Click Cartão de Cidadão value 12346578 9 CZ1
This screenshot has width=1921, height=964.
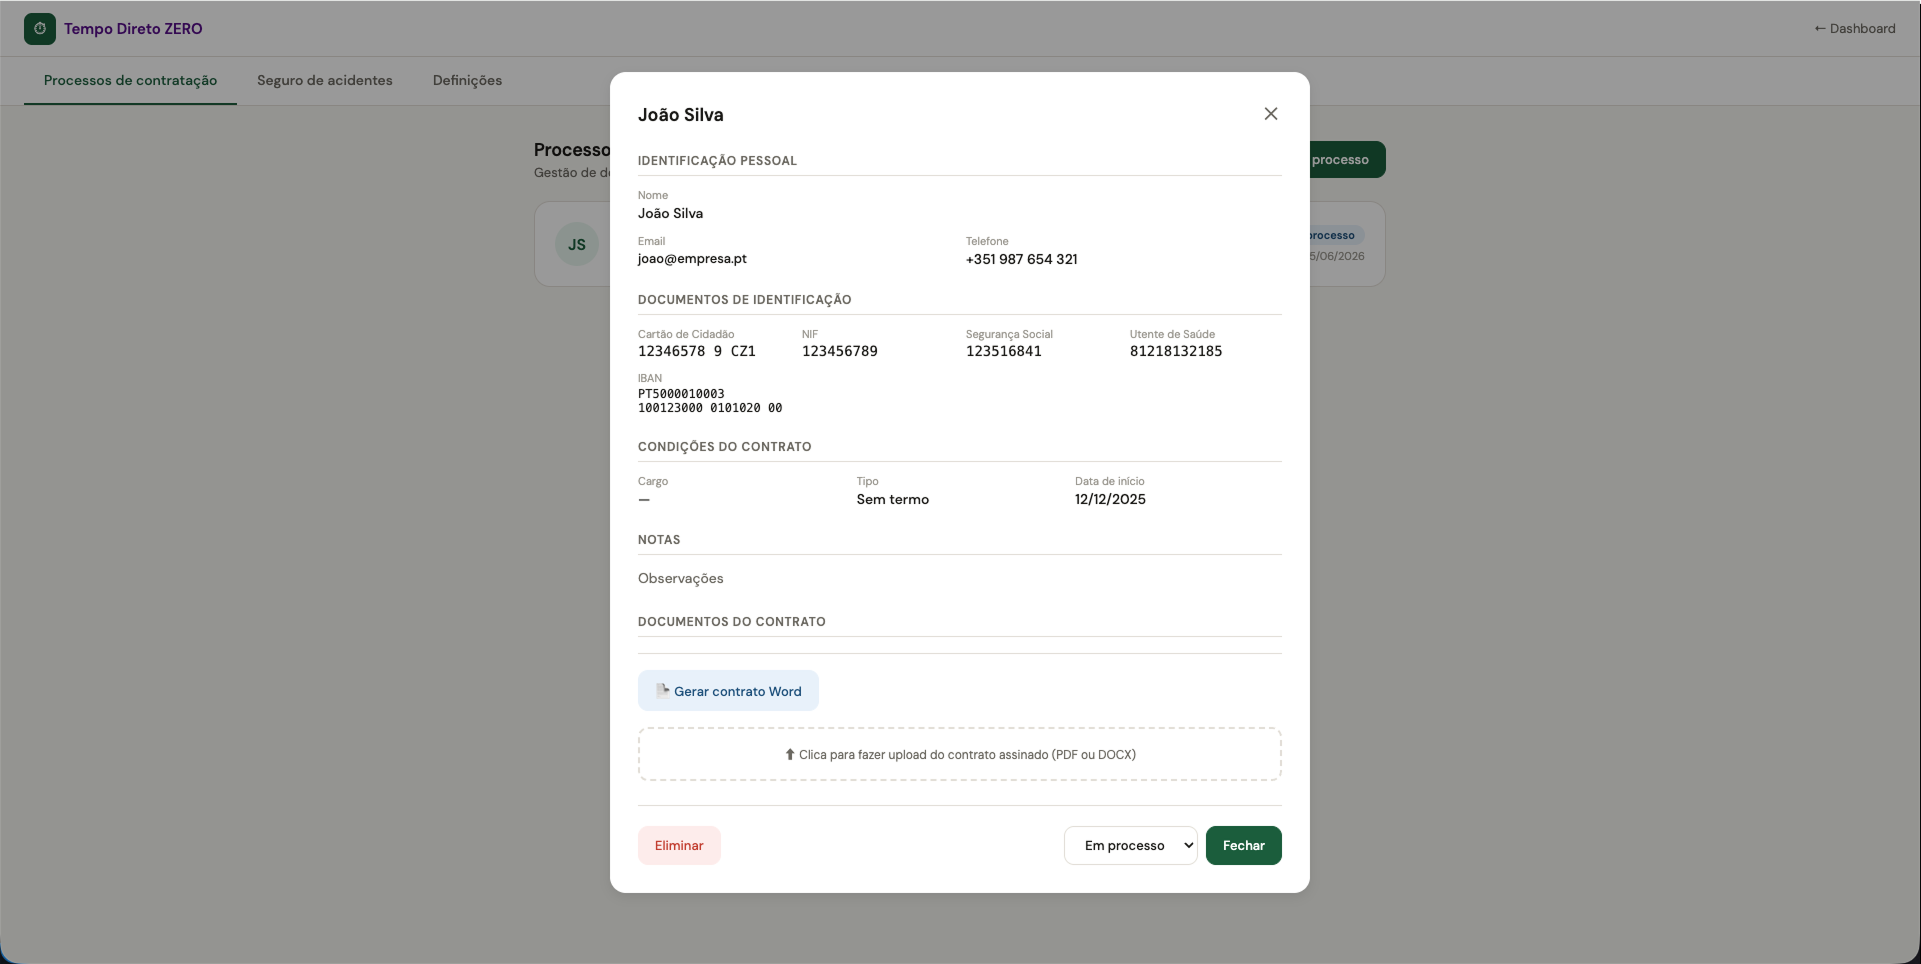697,351
